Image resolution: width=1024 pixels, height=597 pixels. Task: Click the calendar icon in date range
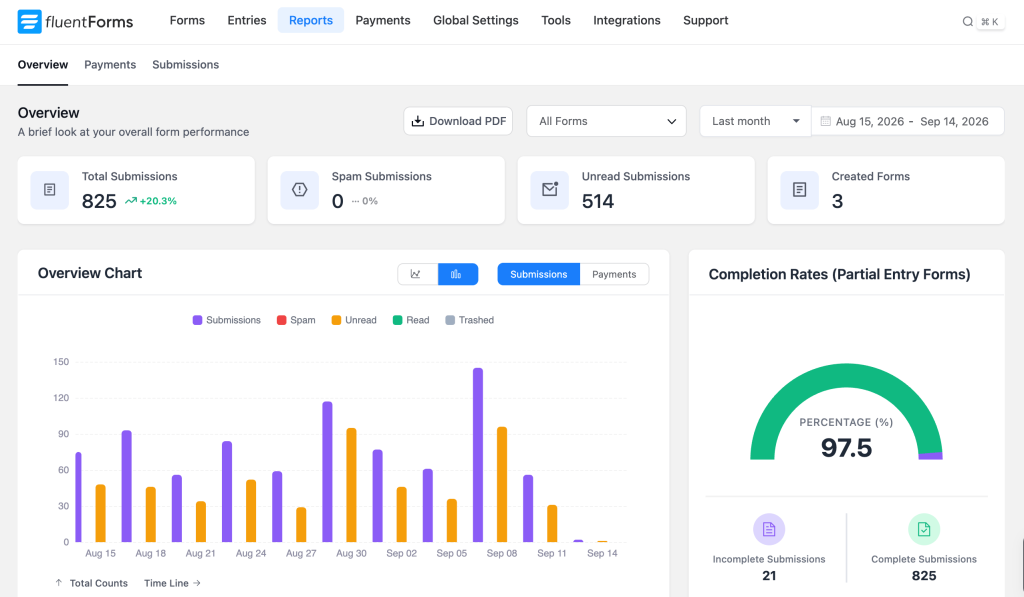(x=825, y=121)
